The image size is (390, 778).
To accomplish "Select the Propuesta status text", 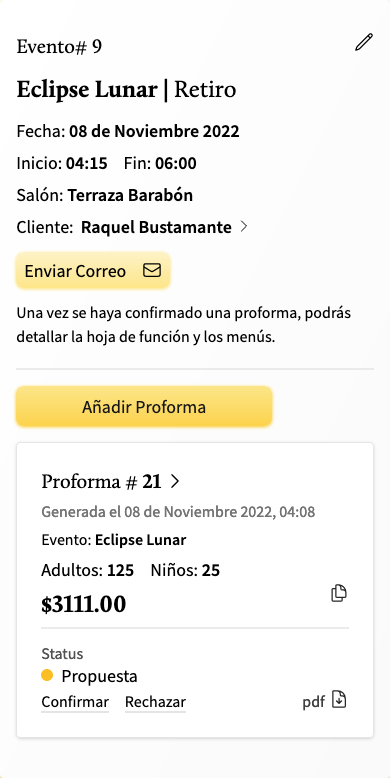I will [99, 676].
